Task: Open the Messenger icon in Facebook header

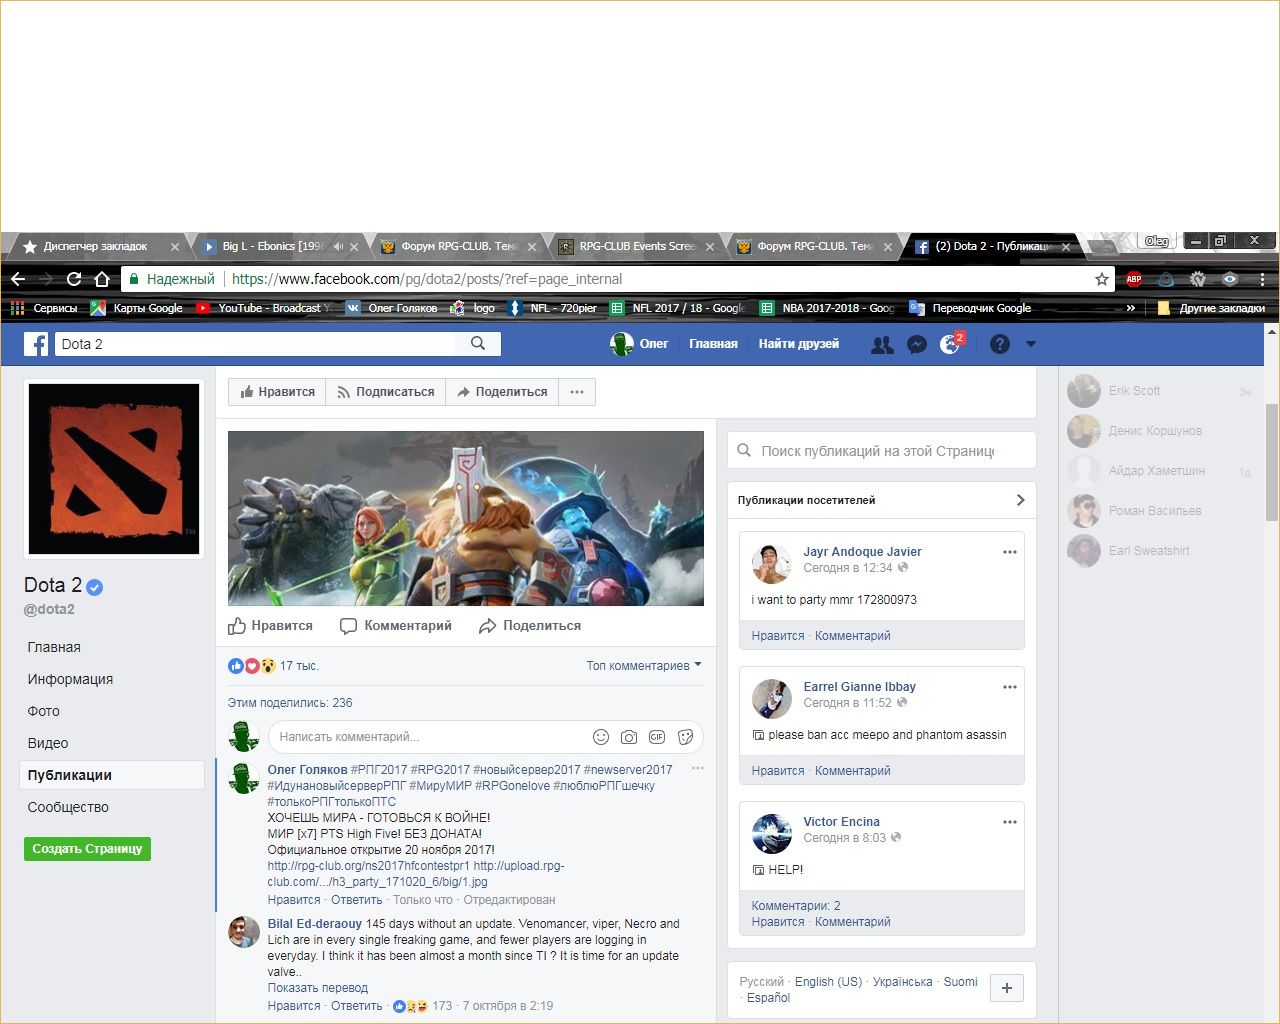Action: [x=916, y=344]
